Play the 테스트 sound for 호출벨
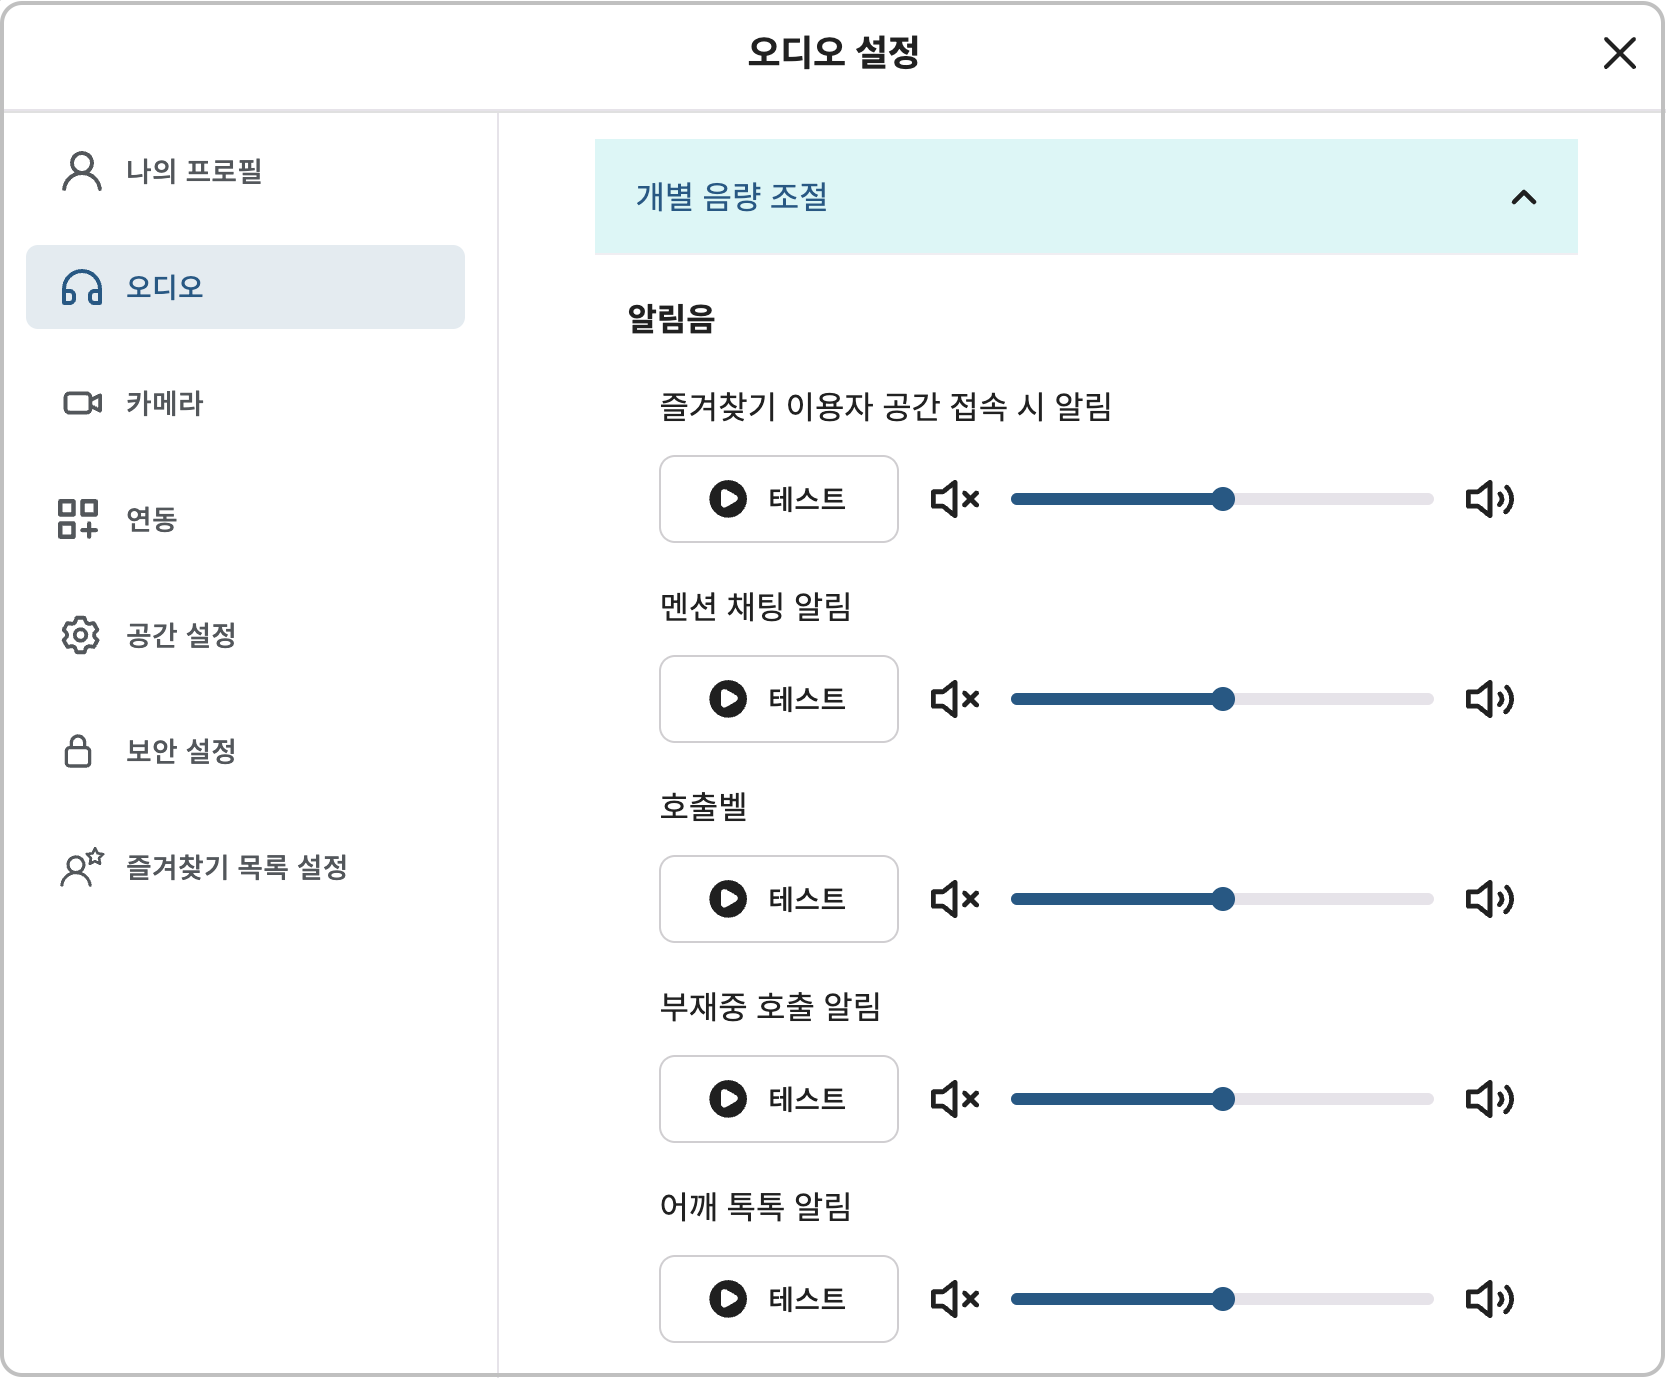Image resolution: width=1666 pixels, height=1378 pixels. [779, 899]
